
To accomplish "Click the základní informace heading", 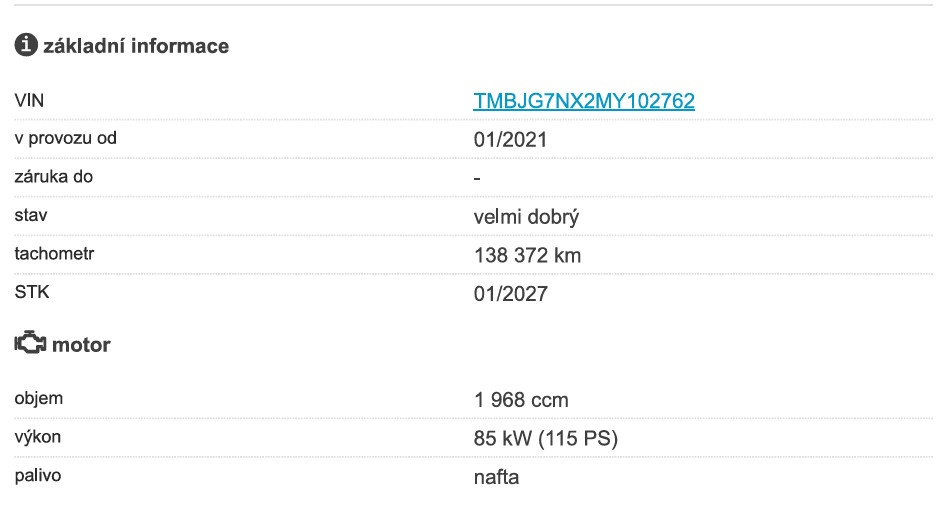I will point(136,46).
